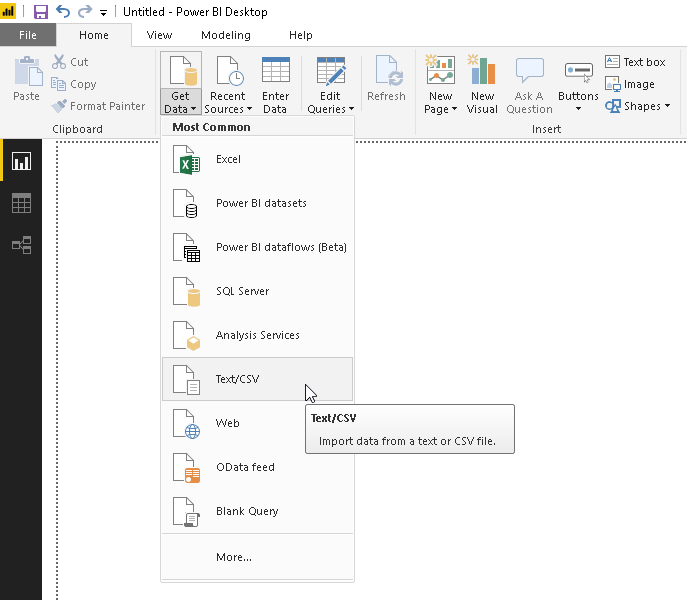
Task: Switch to the Modeling tab
Action: coord(226,35)
